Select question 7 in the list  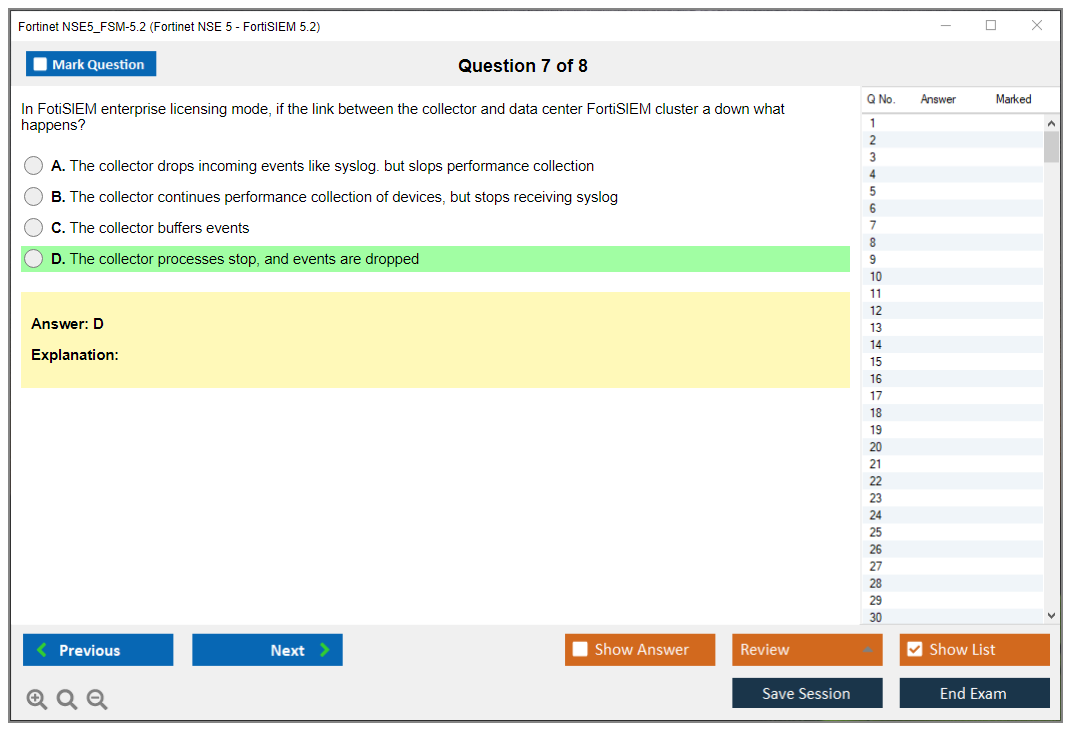[x=873, y=225]
